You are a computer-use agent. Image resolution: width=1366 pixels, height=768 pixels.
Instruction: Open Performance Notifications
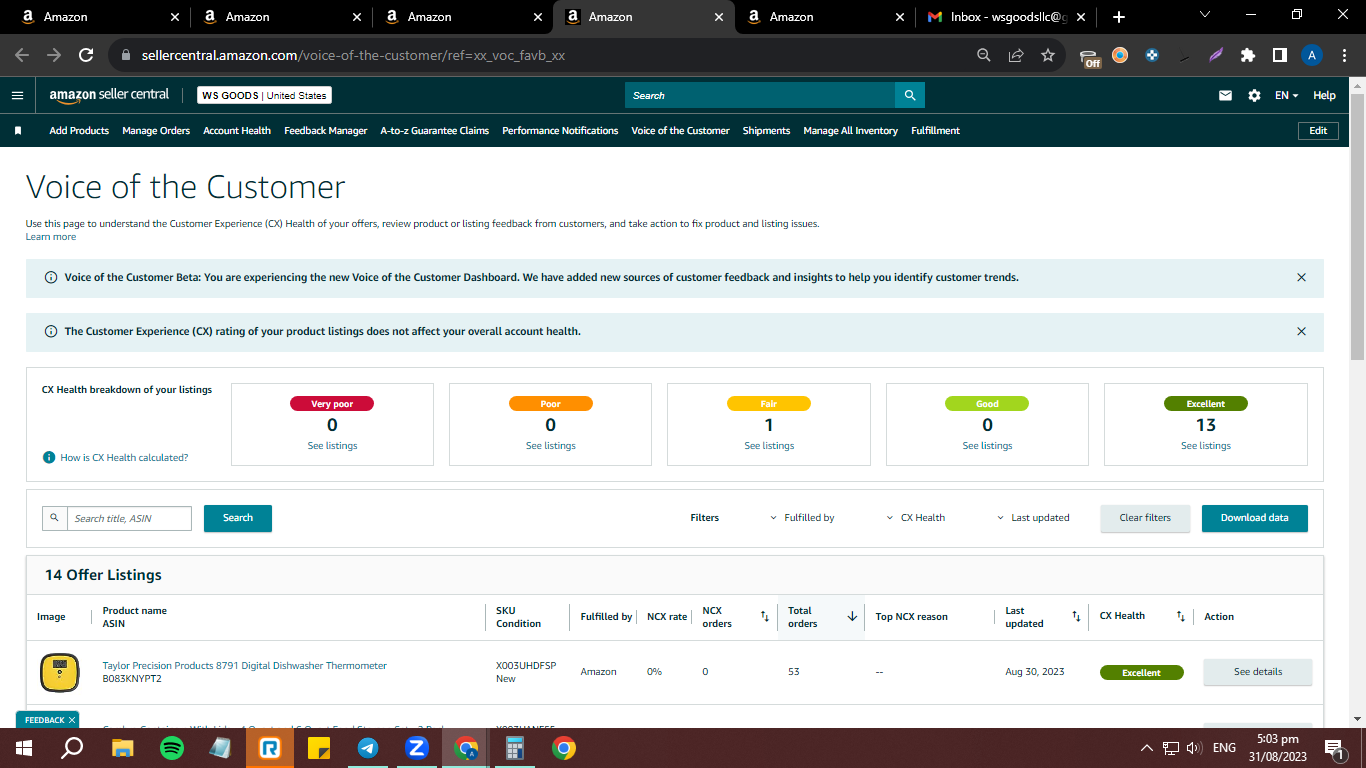click(560, 131)
